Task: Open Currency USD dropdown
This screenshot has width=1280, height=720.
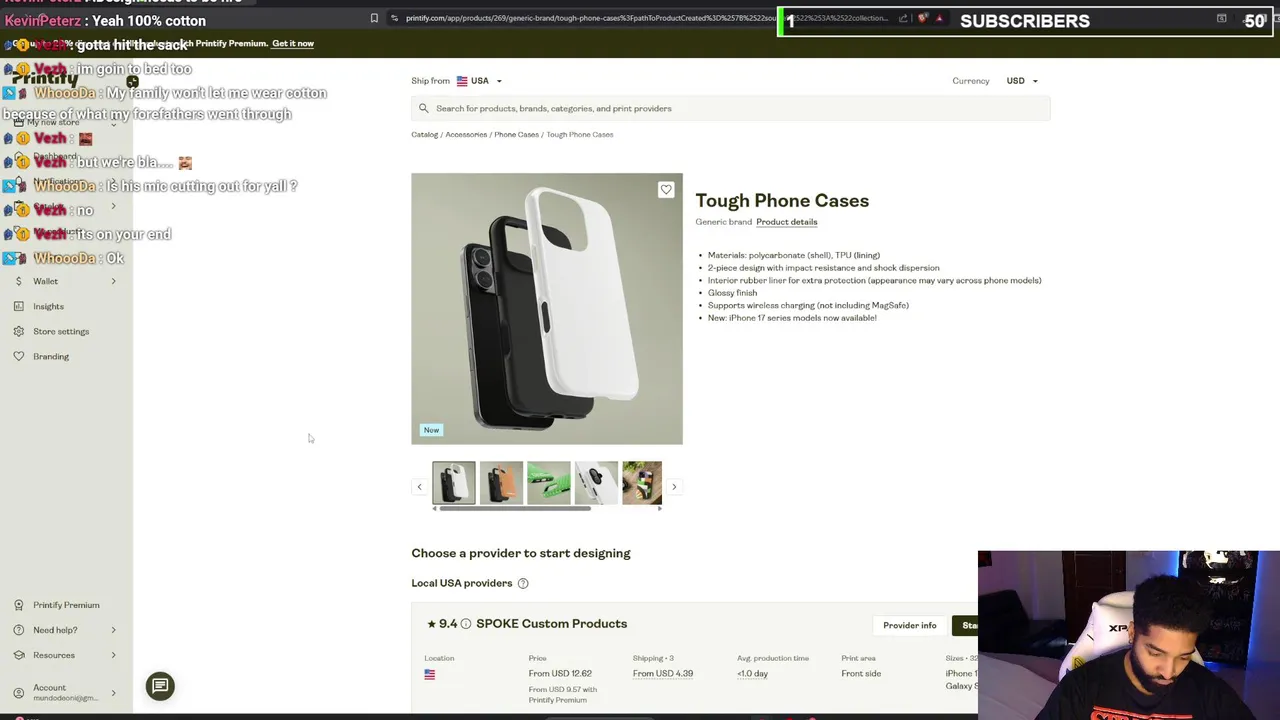Action: click(x=1022, y=81)
